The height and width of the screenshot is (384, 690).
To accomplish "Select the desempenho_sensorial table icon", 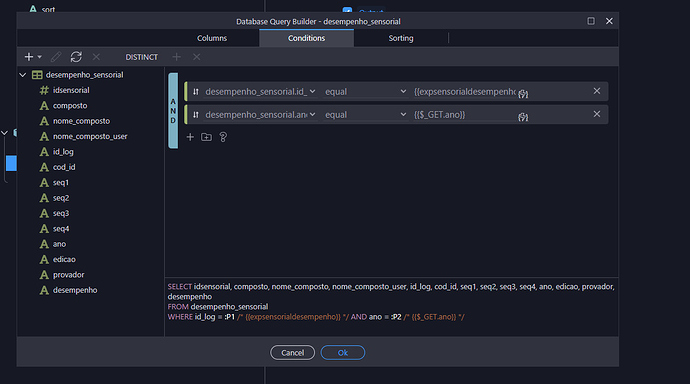I will click(x=37, y=75).
